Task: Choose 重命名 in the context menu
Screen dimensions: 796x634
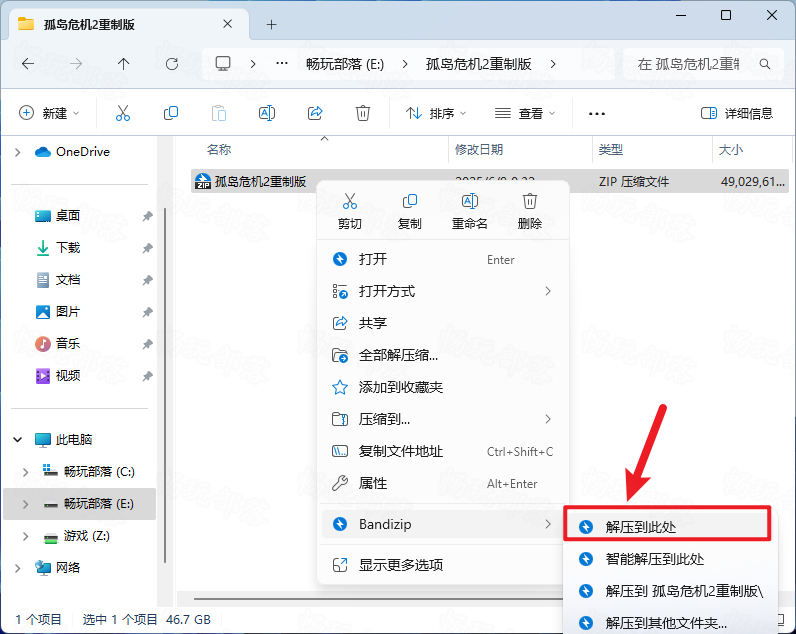Action: tap(470, 211)
